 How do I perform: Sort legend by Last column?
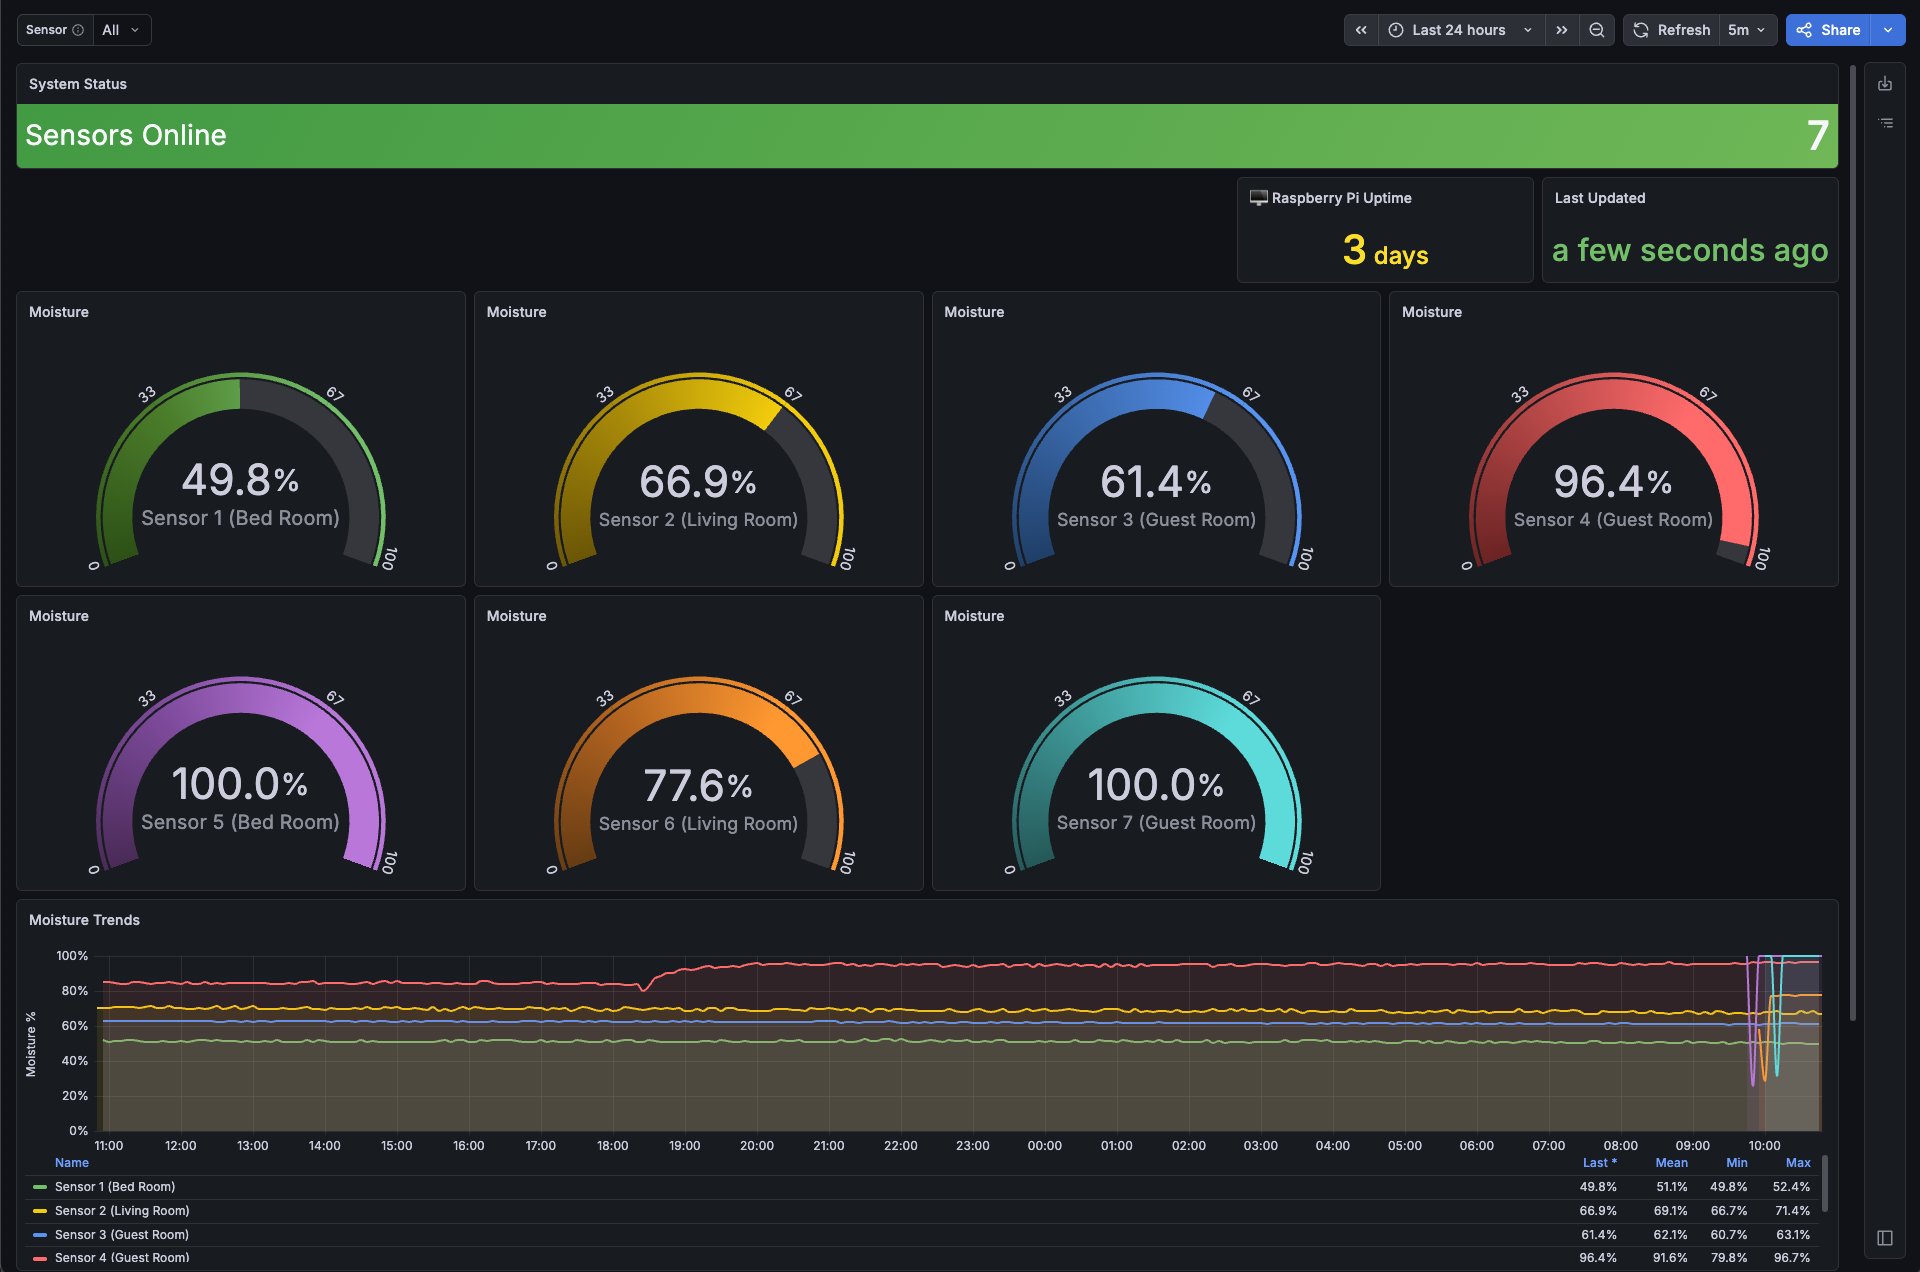pyautogui.click(x=1599, y=1163)
